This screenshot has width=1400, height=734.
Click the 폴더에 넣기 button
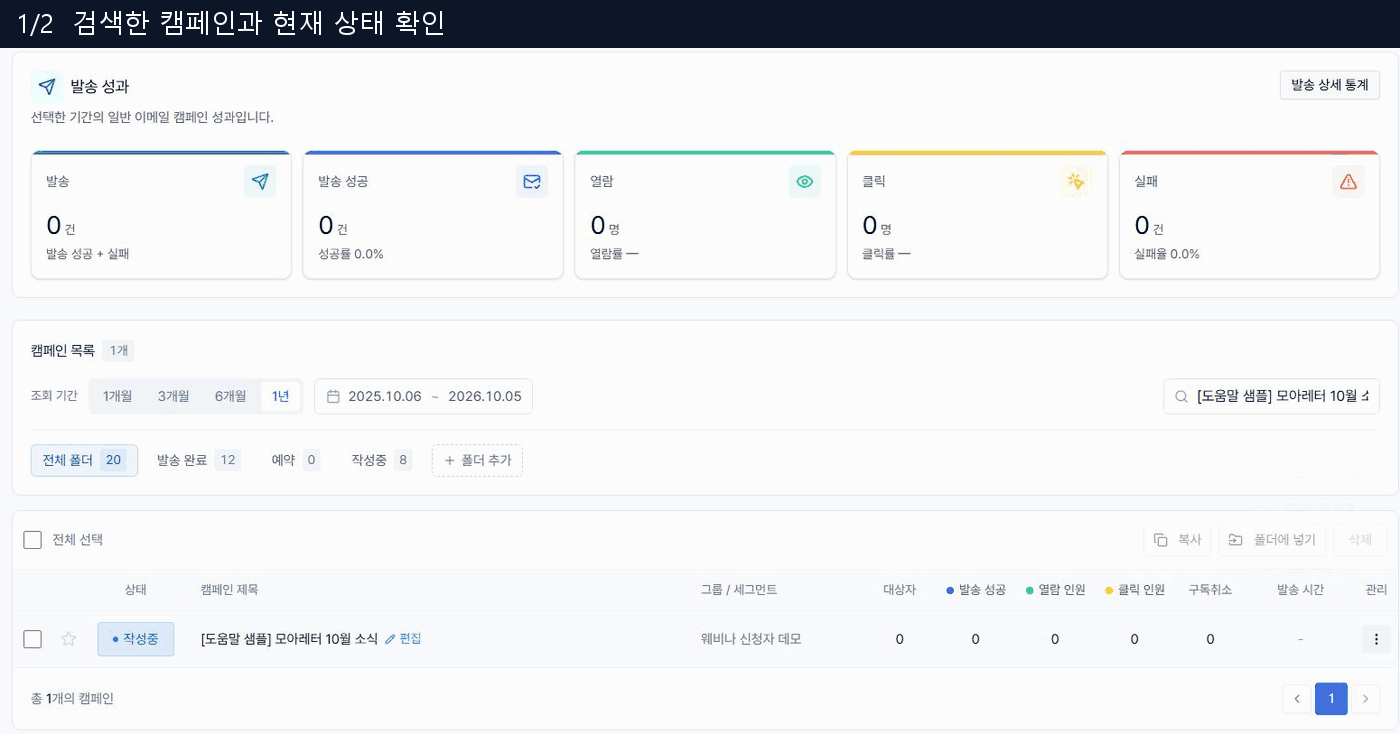pos(1272,540)
